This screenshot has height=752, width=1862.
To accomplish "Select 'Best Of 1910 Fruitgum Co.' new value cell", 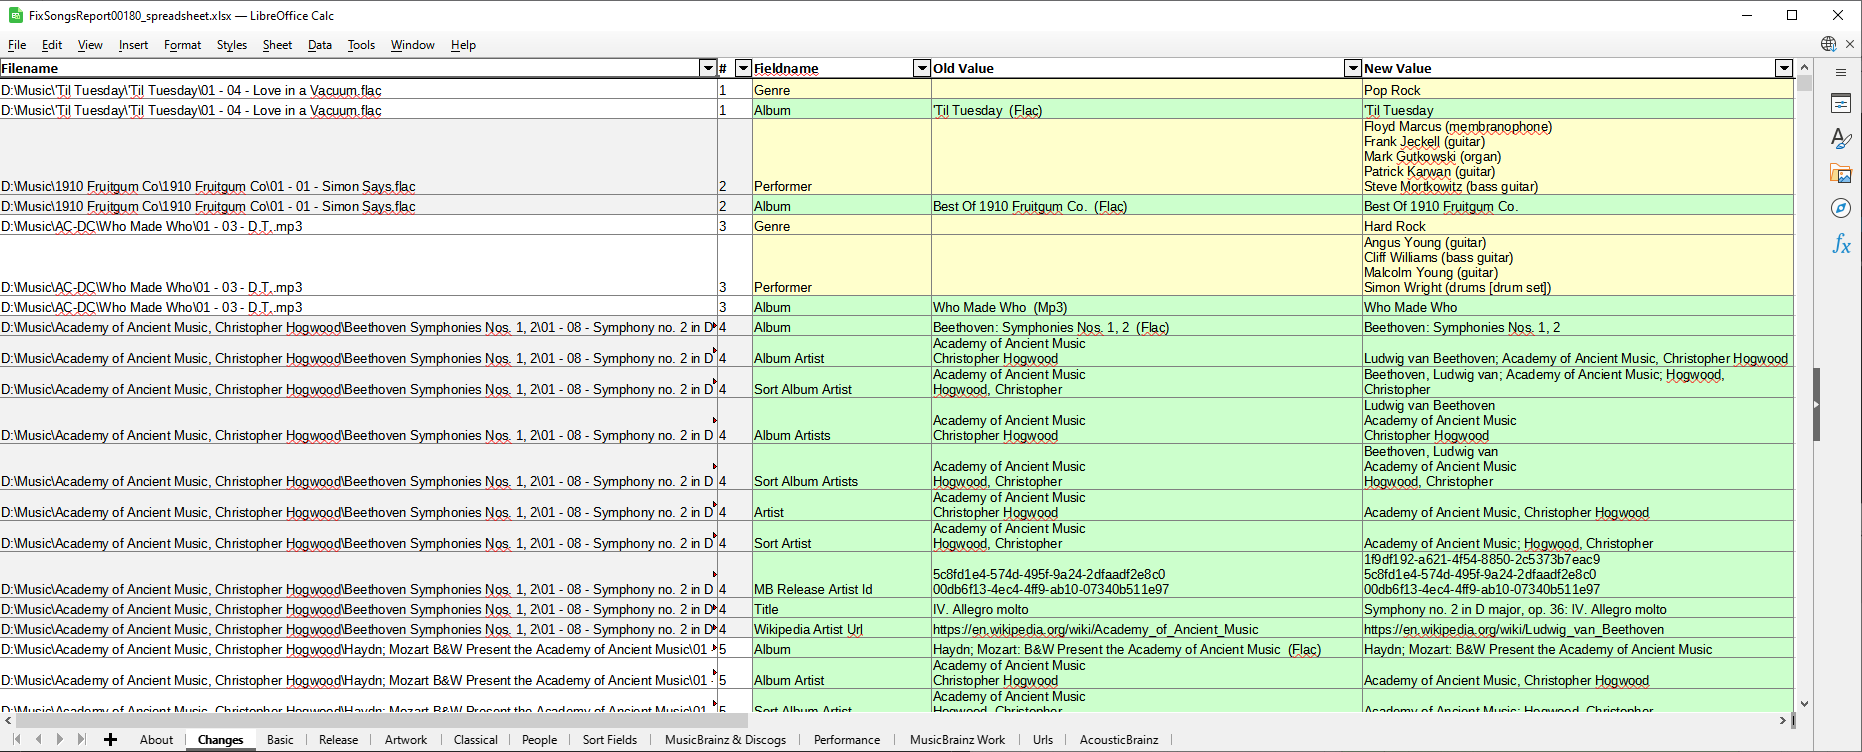I will pos(1578,205).
